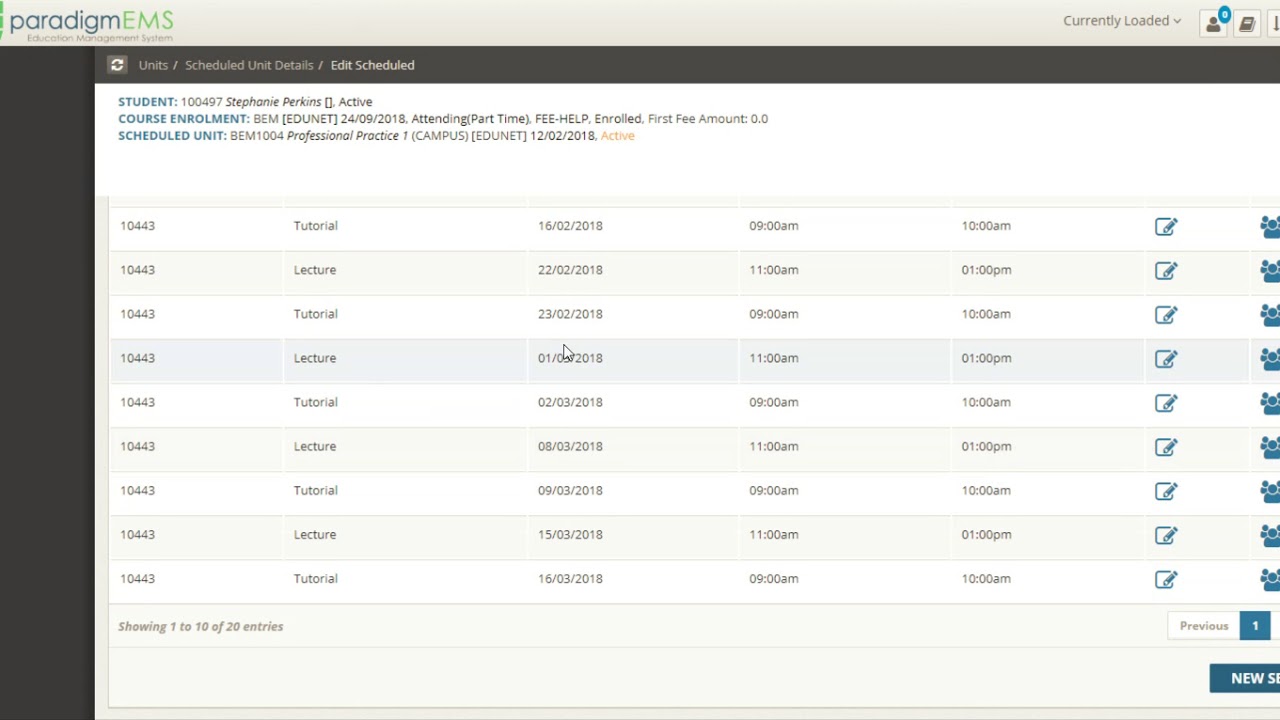Go to Units in the breadcrumb
Screen dimensions: 1280x720
coord(153,65)
